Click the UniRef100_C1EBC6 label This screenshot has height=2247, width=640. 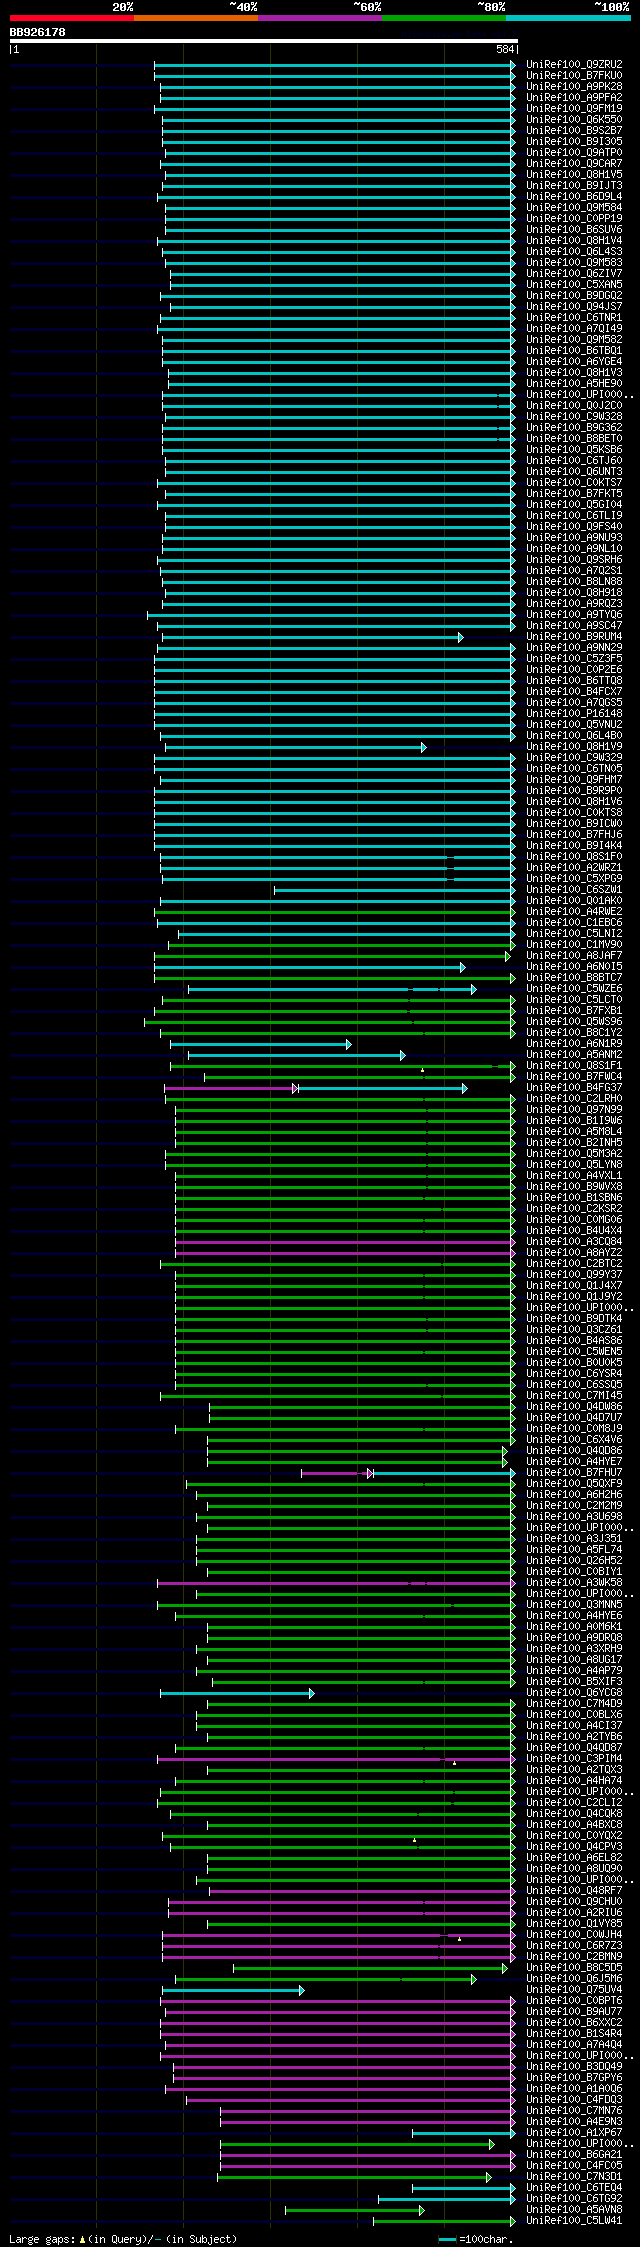coord(574,922)
